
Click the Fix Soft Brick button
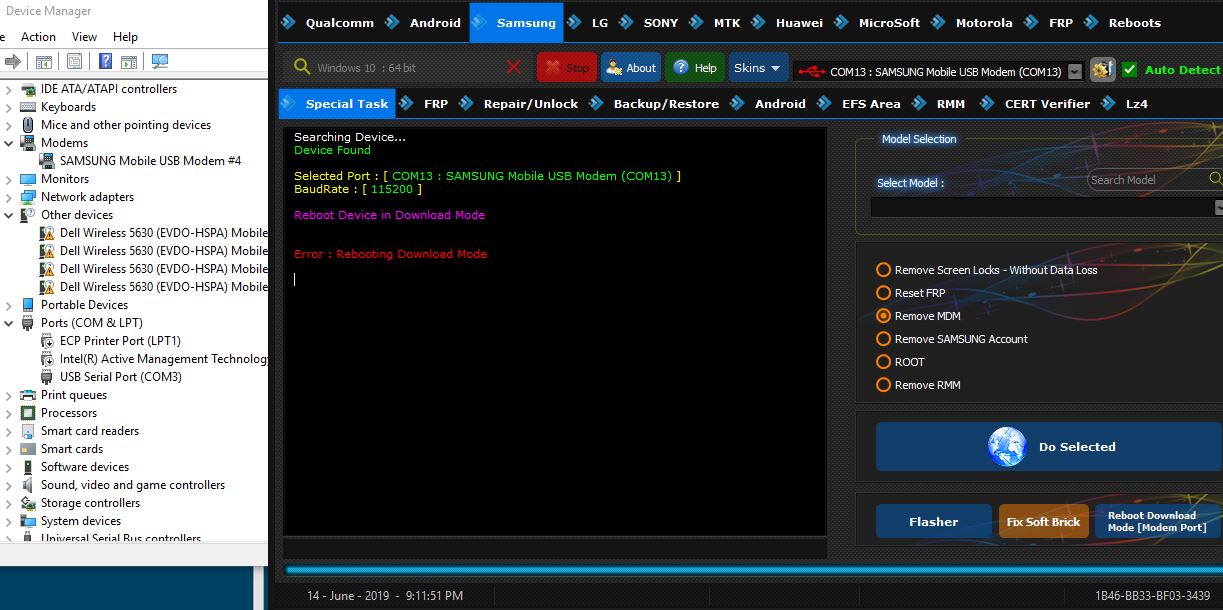click(x=1043, y=521)
